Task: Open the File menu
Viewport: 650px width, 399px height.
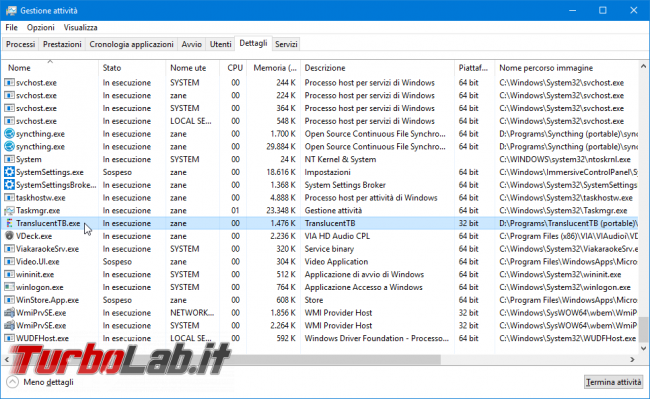Action: click(x=11, y=27)
